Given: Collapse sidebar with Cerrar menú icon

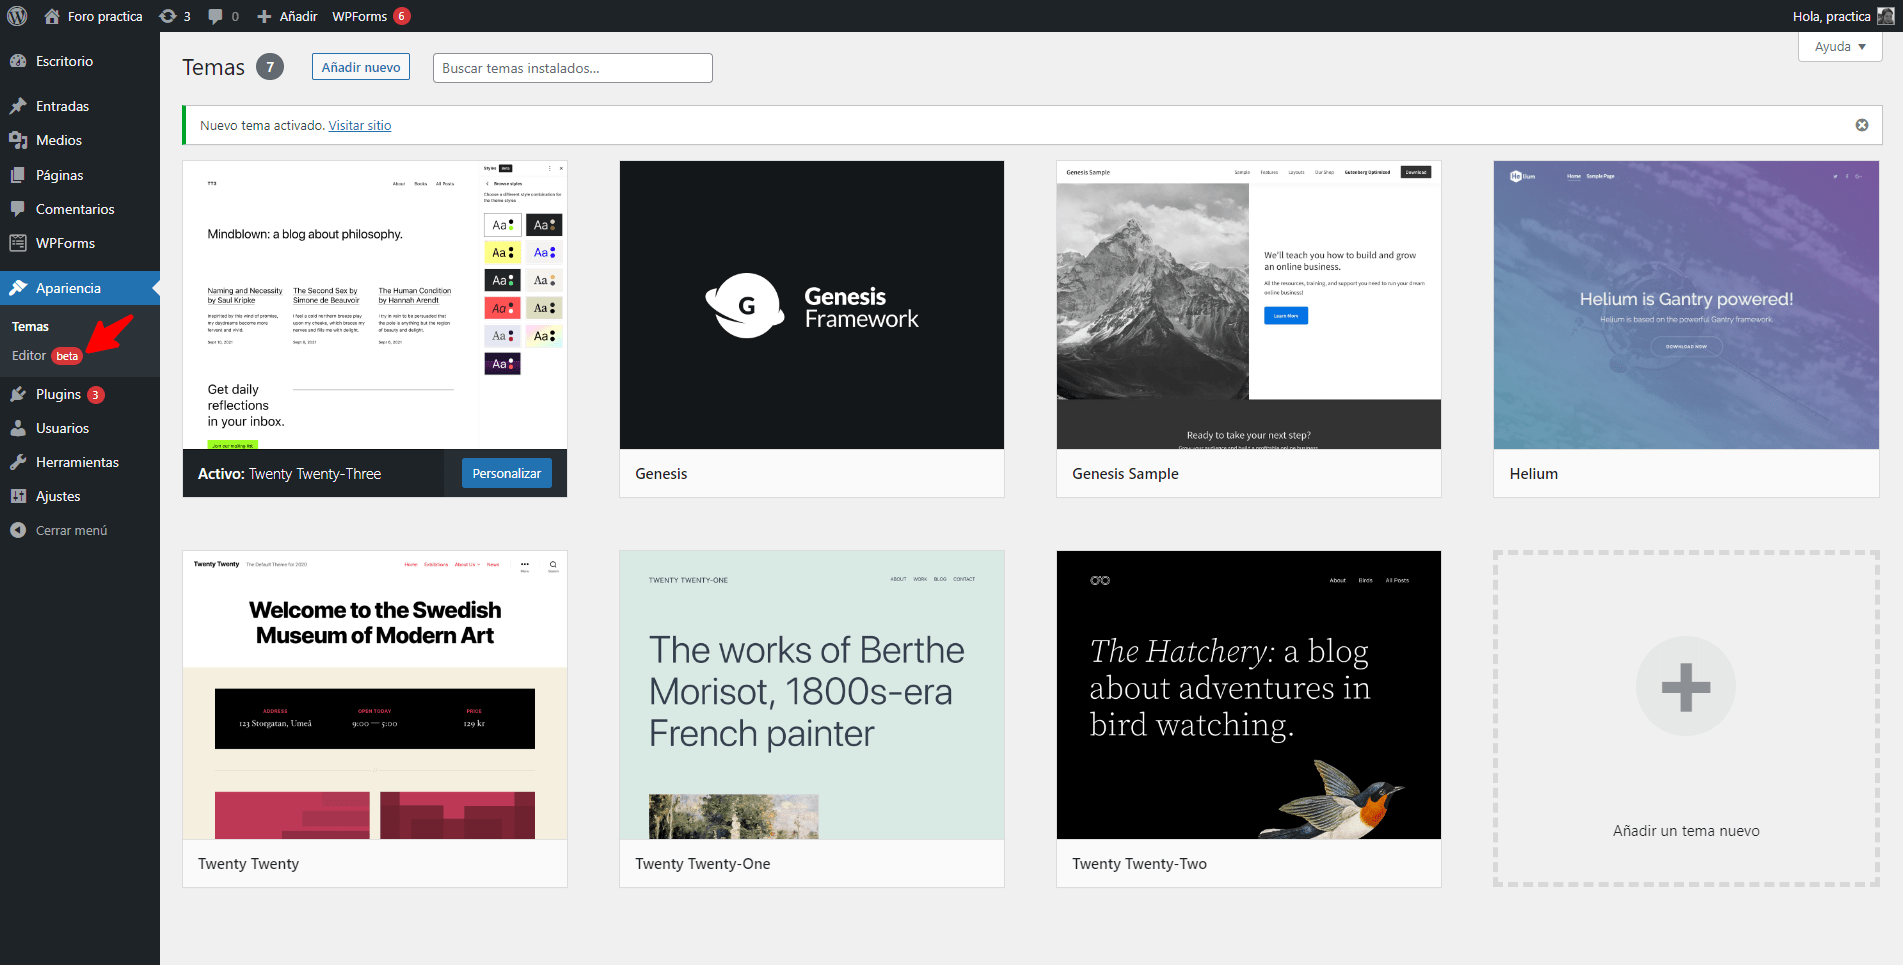Looking at the screenshot, I should click(x=18, y=530).
